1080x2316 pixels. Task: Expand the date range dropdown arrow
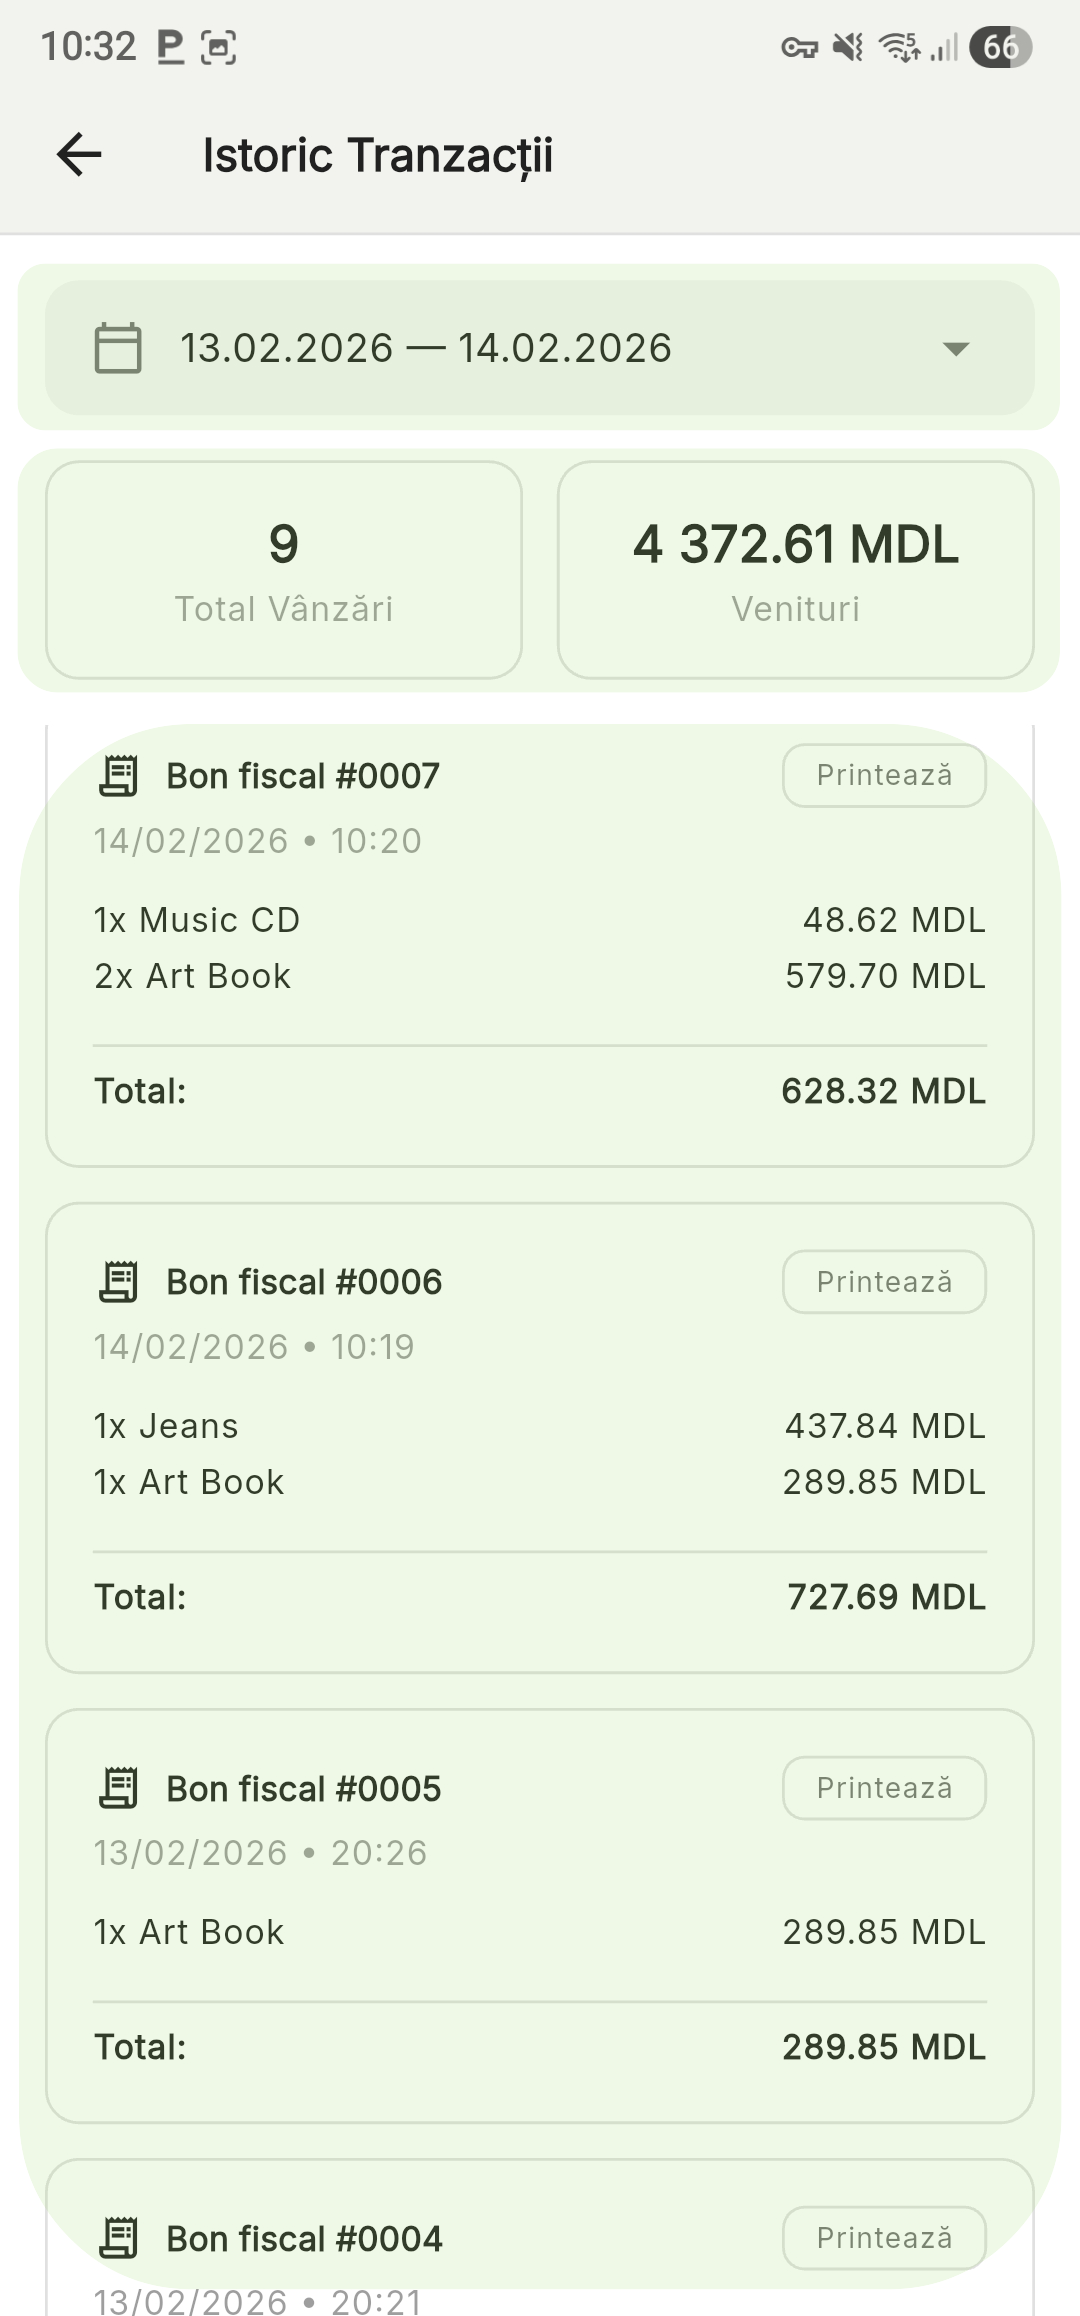pyautogui.click(x=956, y=348)
